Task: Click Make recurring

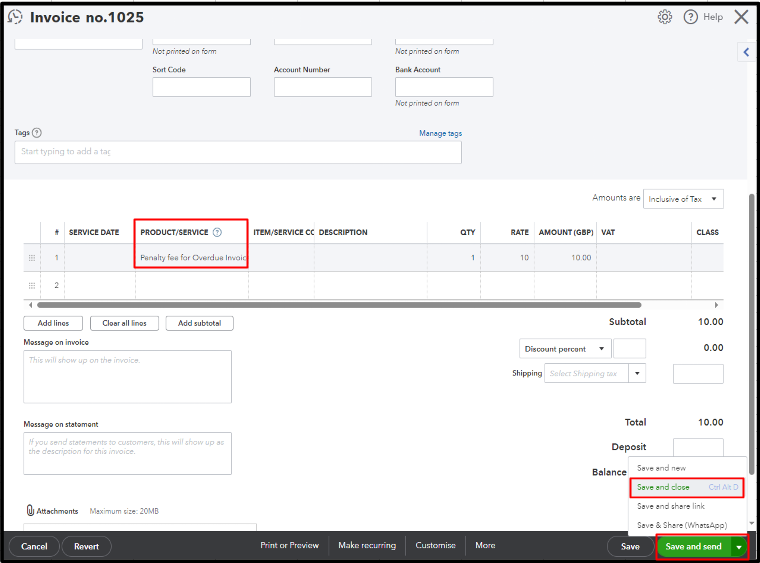Action: point(367,546)
